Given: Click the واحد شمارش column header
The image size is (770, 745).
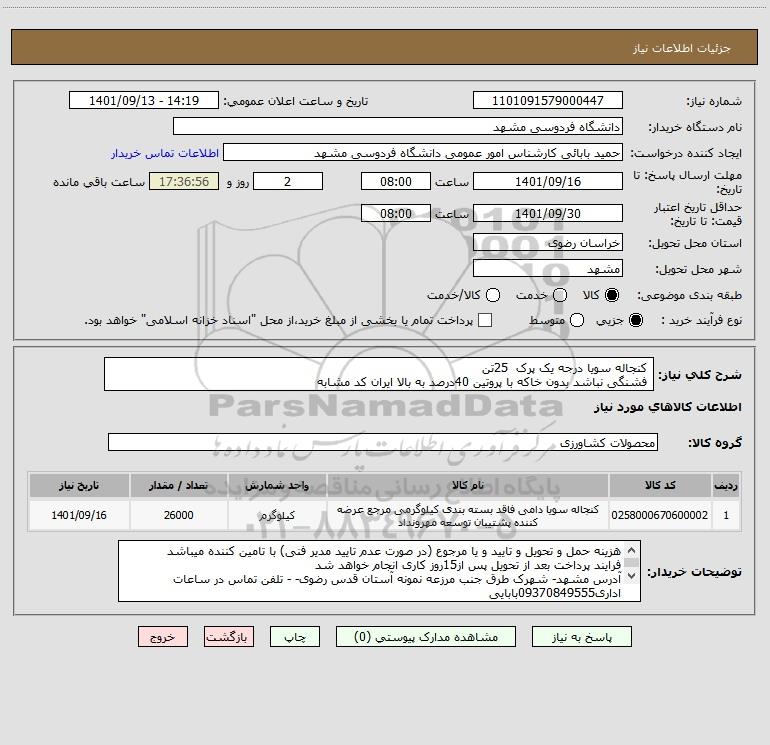Looking at the screenshot, I should pos(277,485).
